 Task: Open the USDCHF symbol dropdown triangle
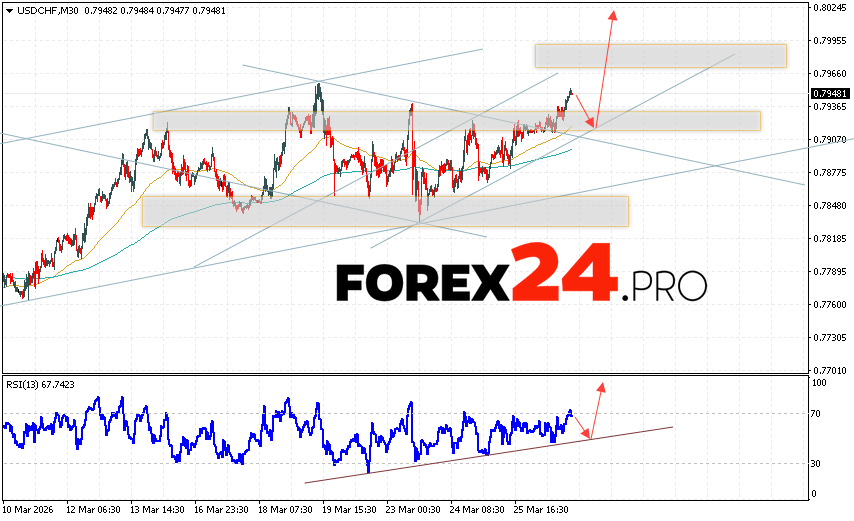10,11
